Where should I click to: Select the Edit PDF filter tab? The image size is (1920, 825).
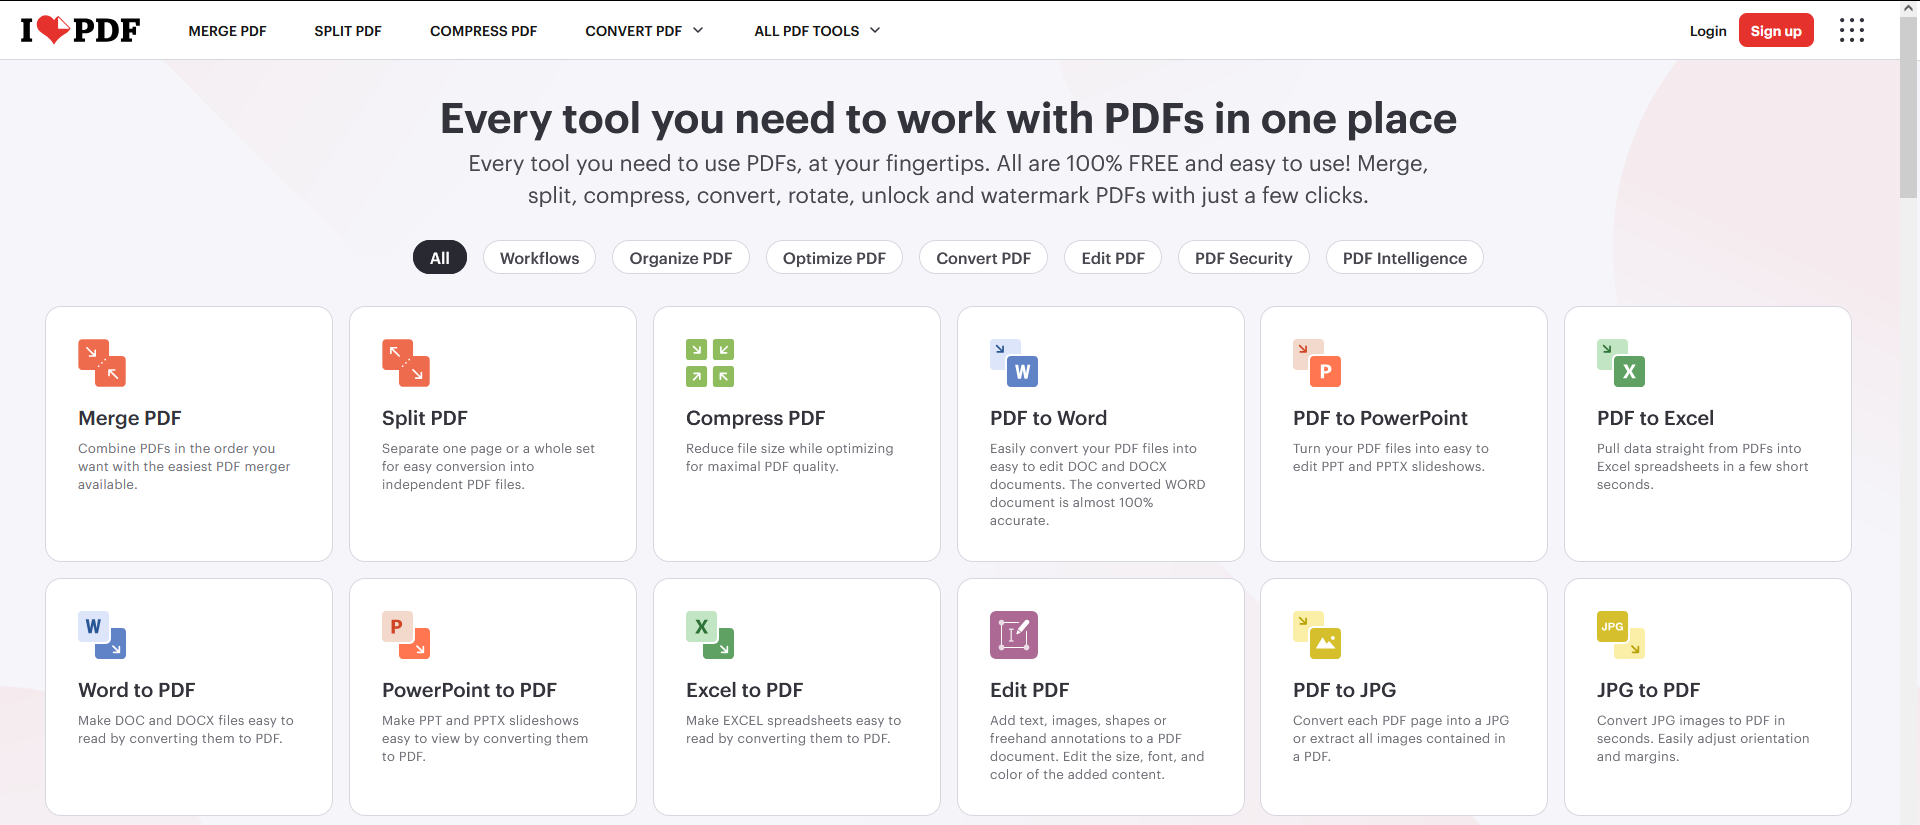pyautogui.click(x=1113, y=257)
